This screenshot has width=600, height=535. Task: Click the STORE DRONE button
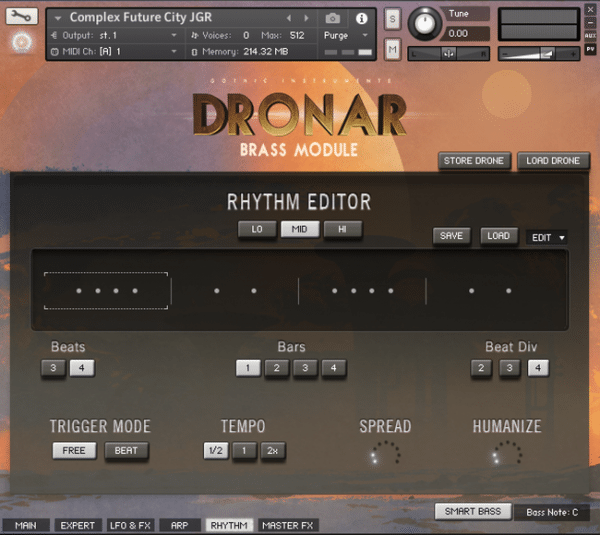(x=474, y=161)
